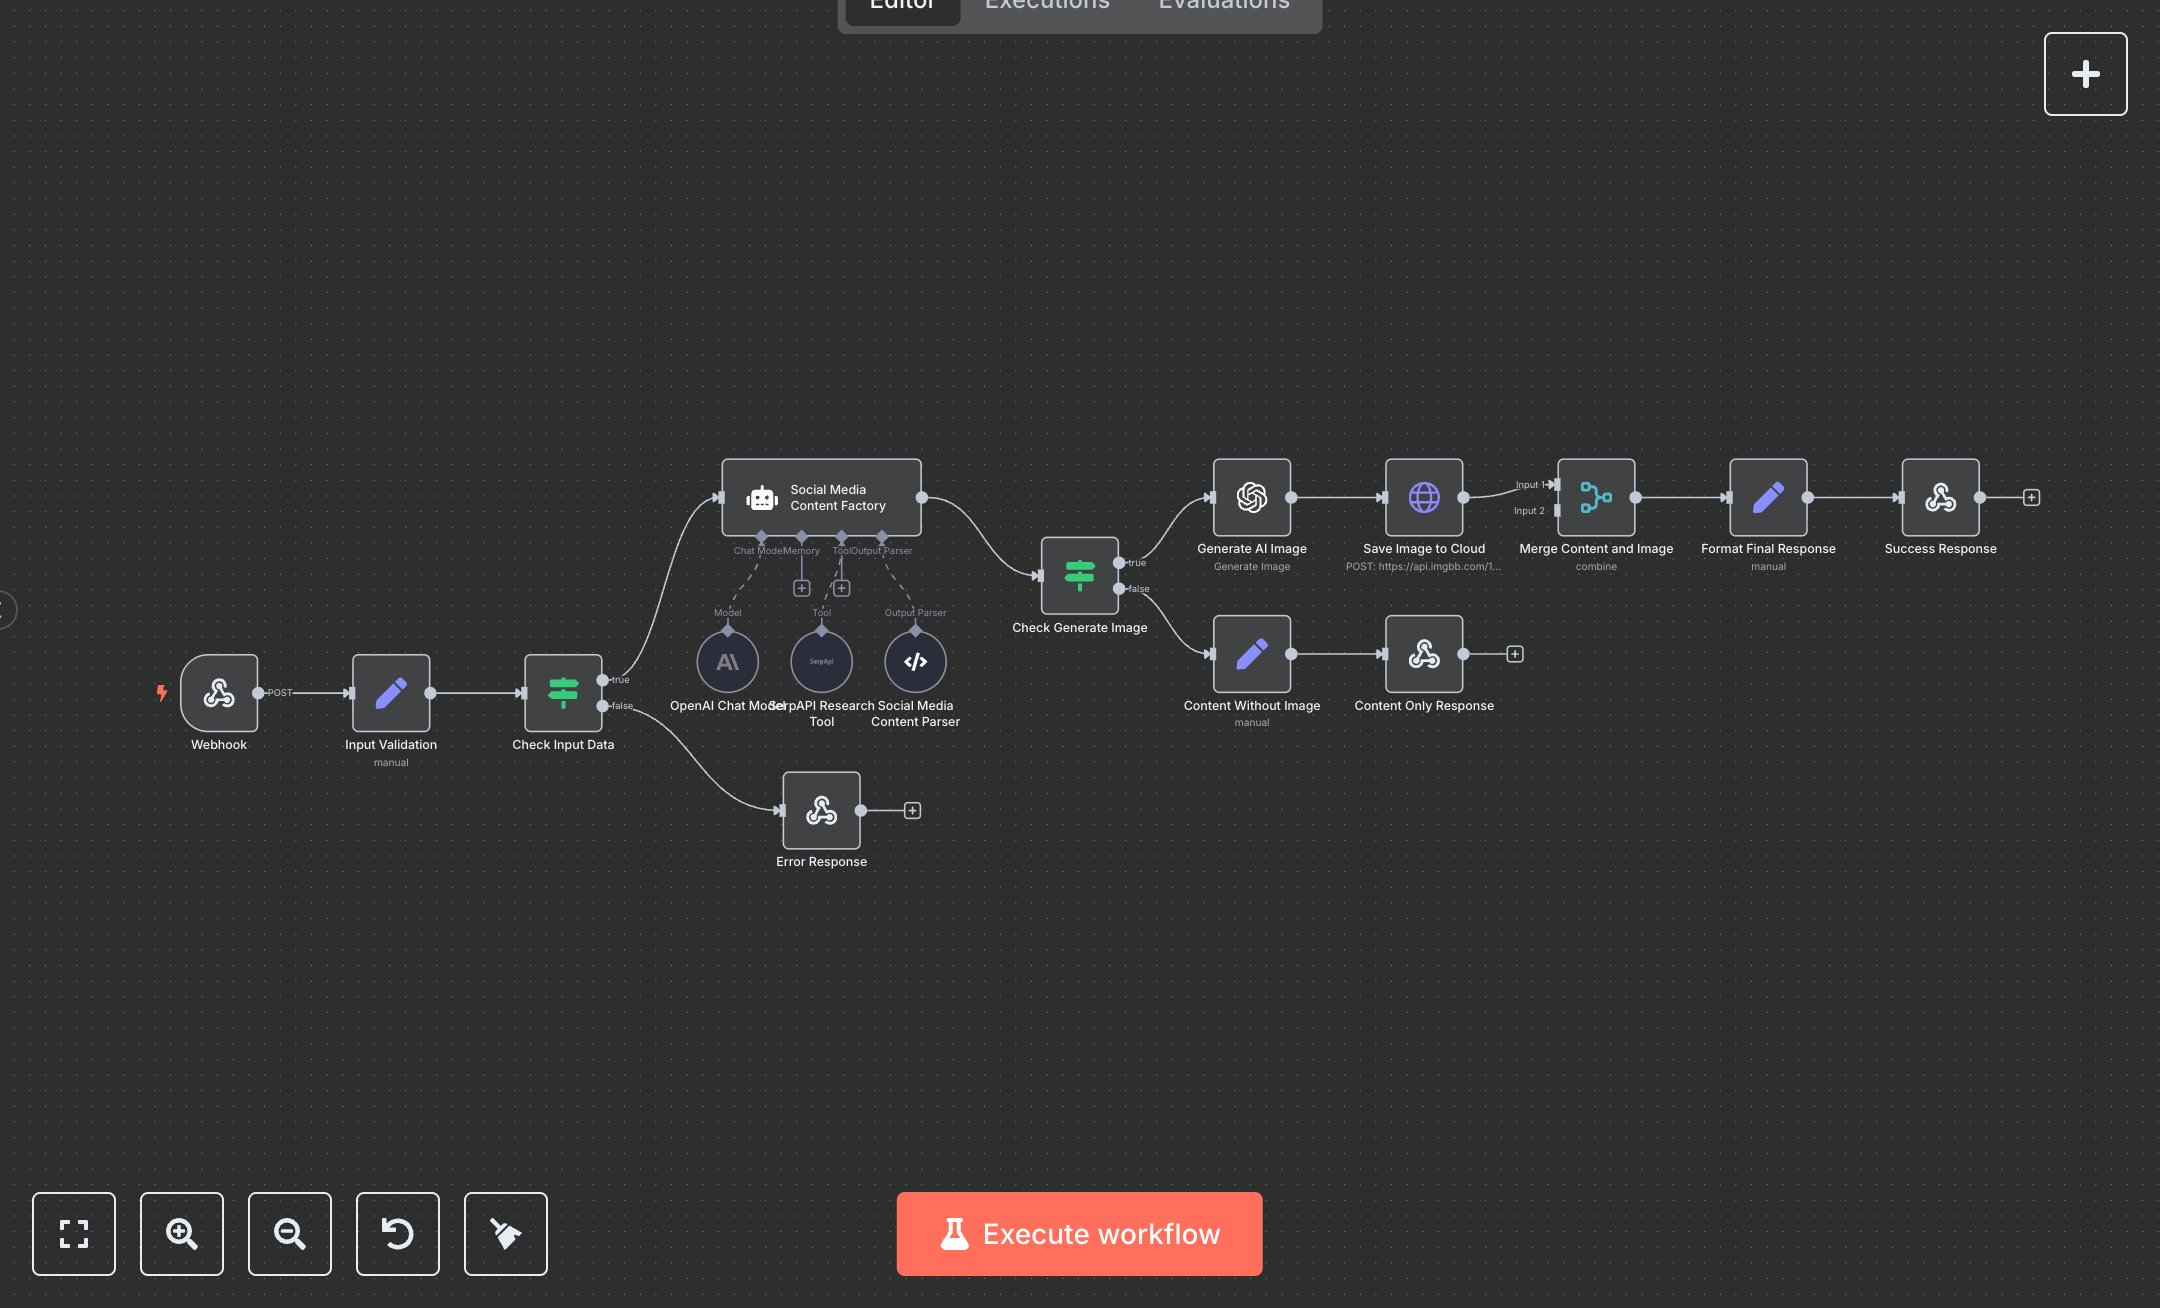The height and width of the screenshot is (1308, 2160).
Task: Fit the workflow to the view
Action: (x=73, y=1234)
